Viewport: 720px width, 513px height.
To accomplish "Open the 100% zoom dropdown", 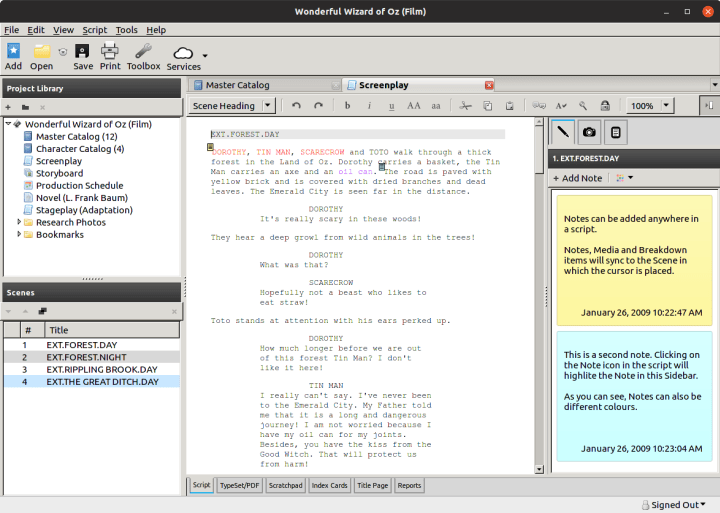I will [666, 106].
